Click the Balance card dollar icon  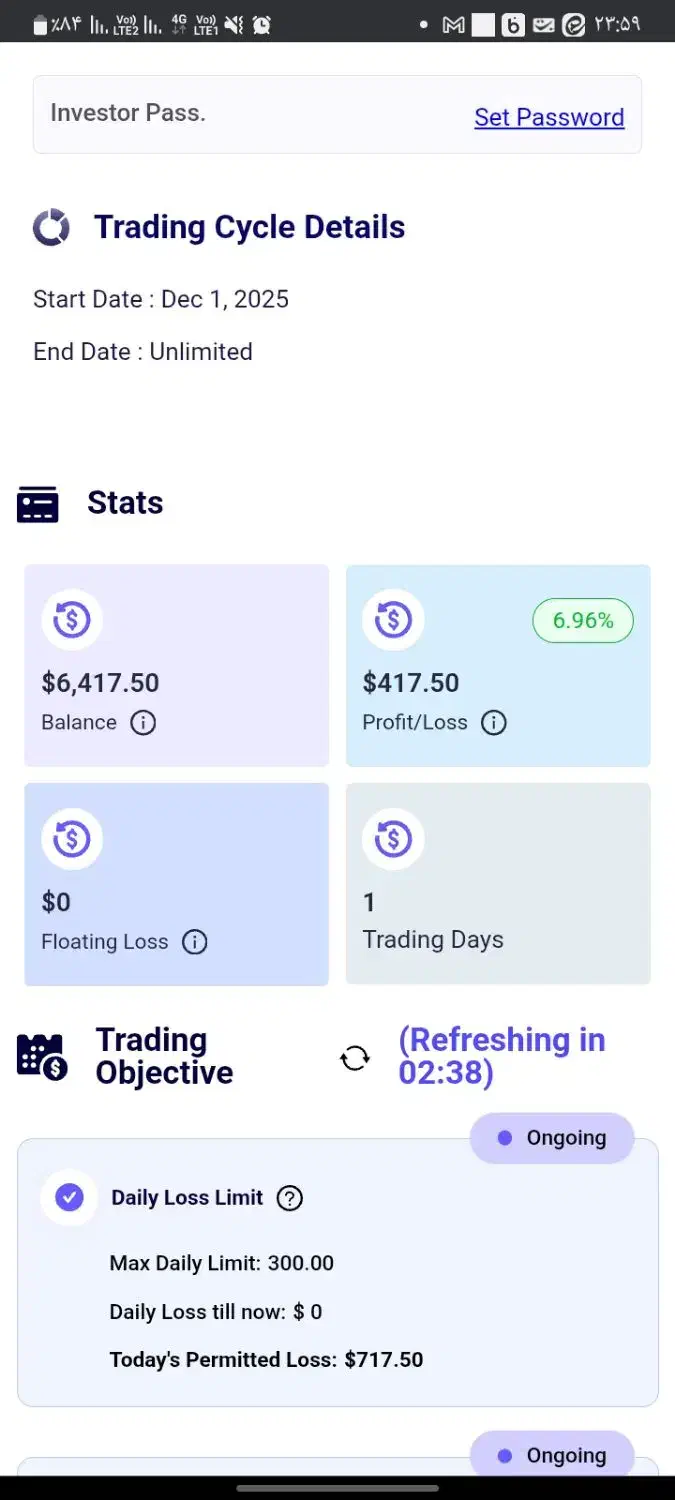(x=72, y=620)
